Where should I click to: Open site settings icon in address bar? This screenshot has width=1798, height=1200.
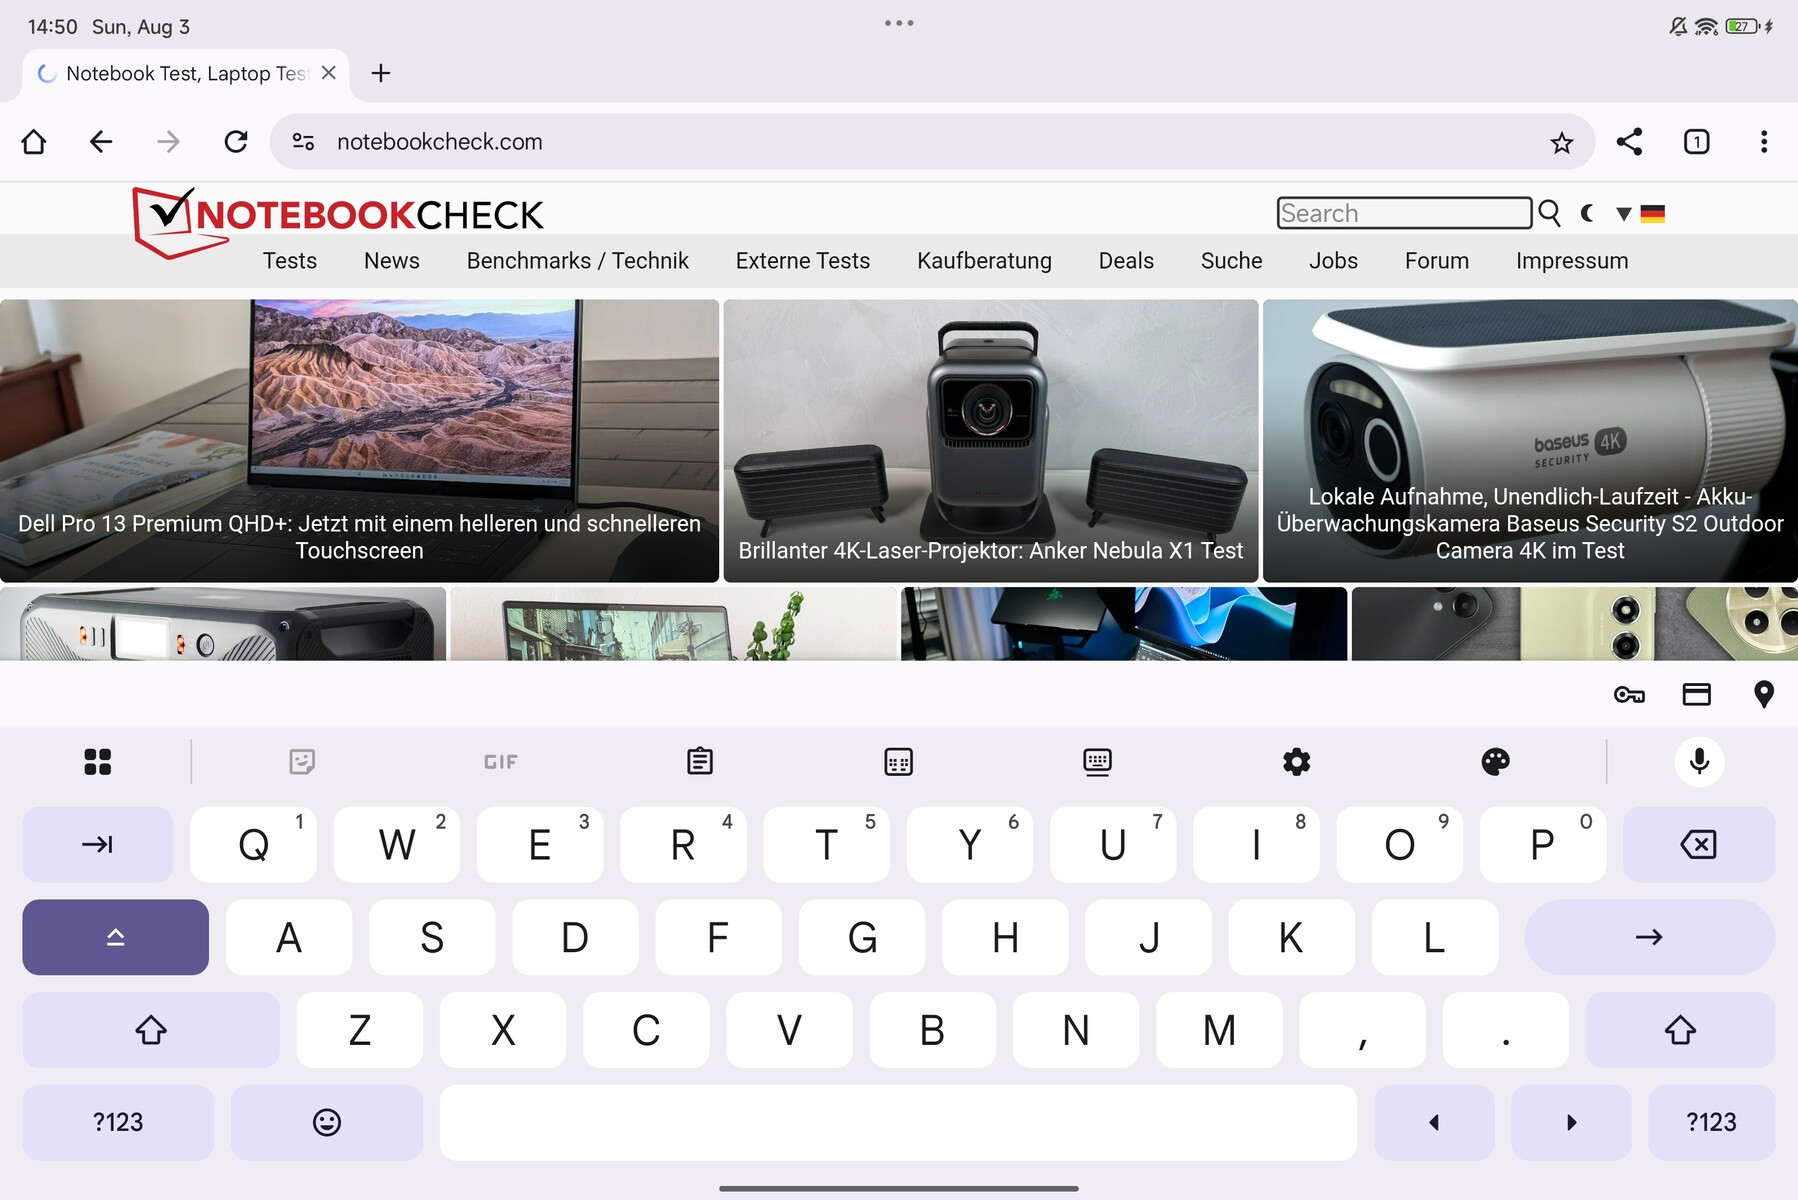click(304, 142)
